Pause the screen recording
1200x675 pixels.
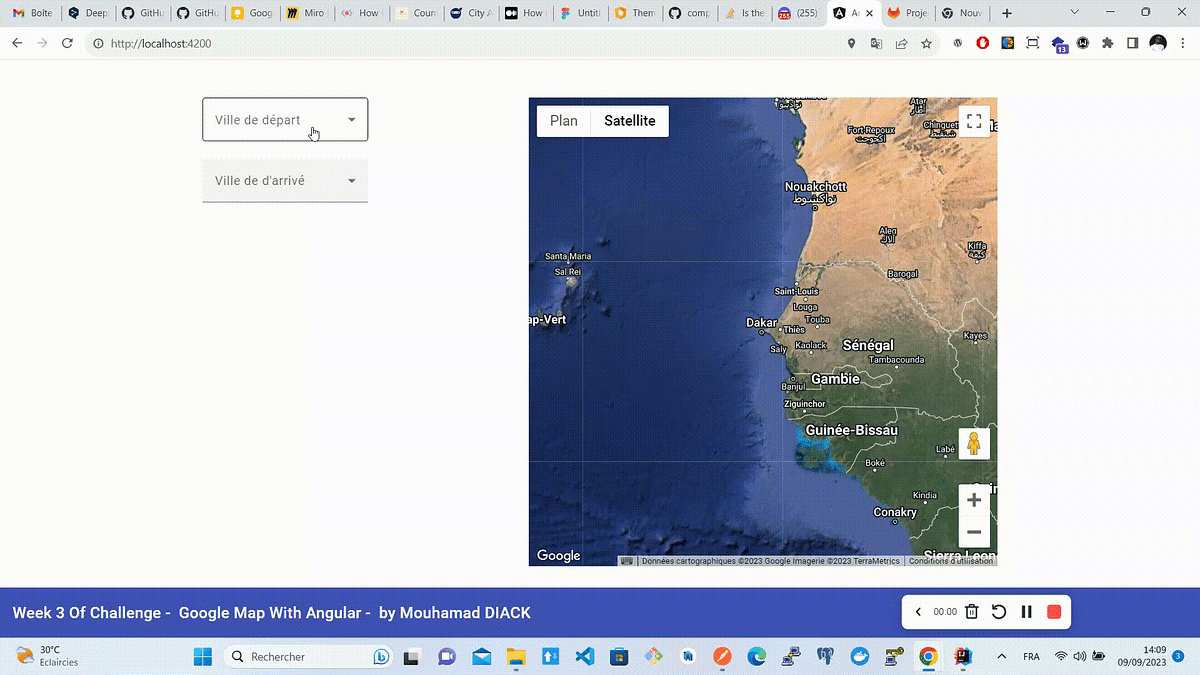click(1026, 611)
